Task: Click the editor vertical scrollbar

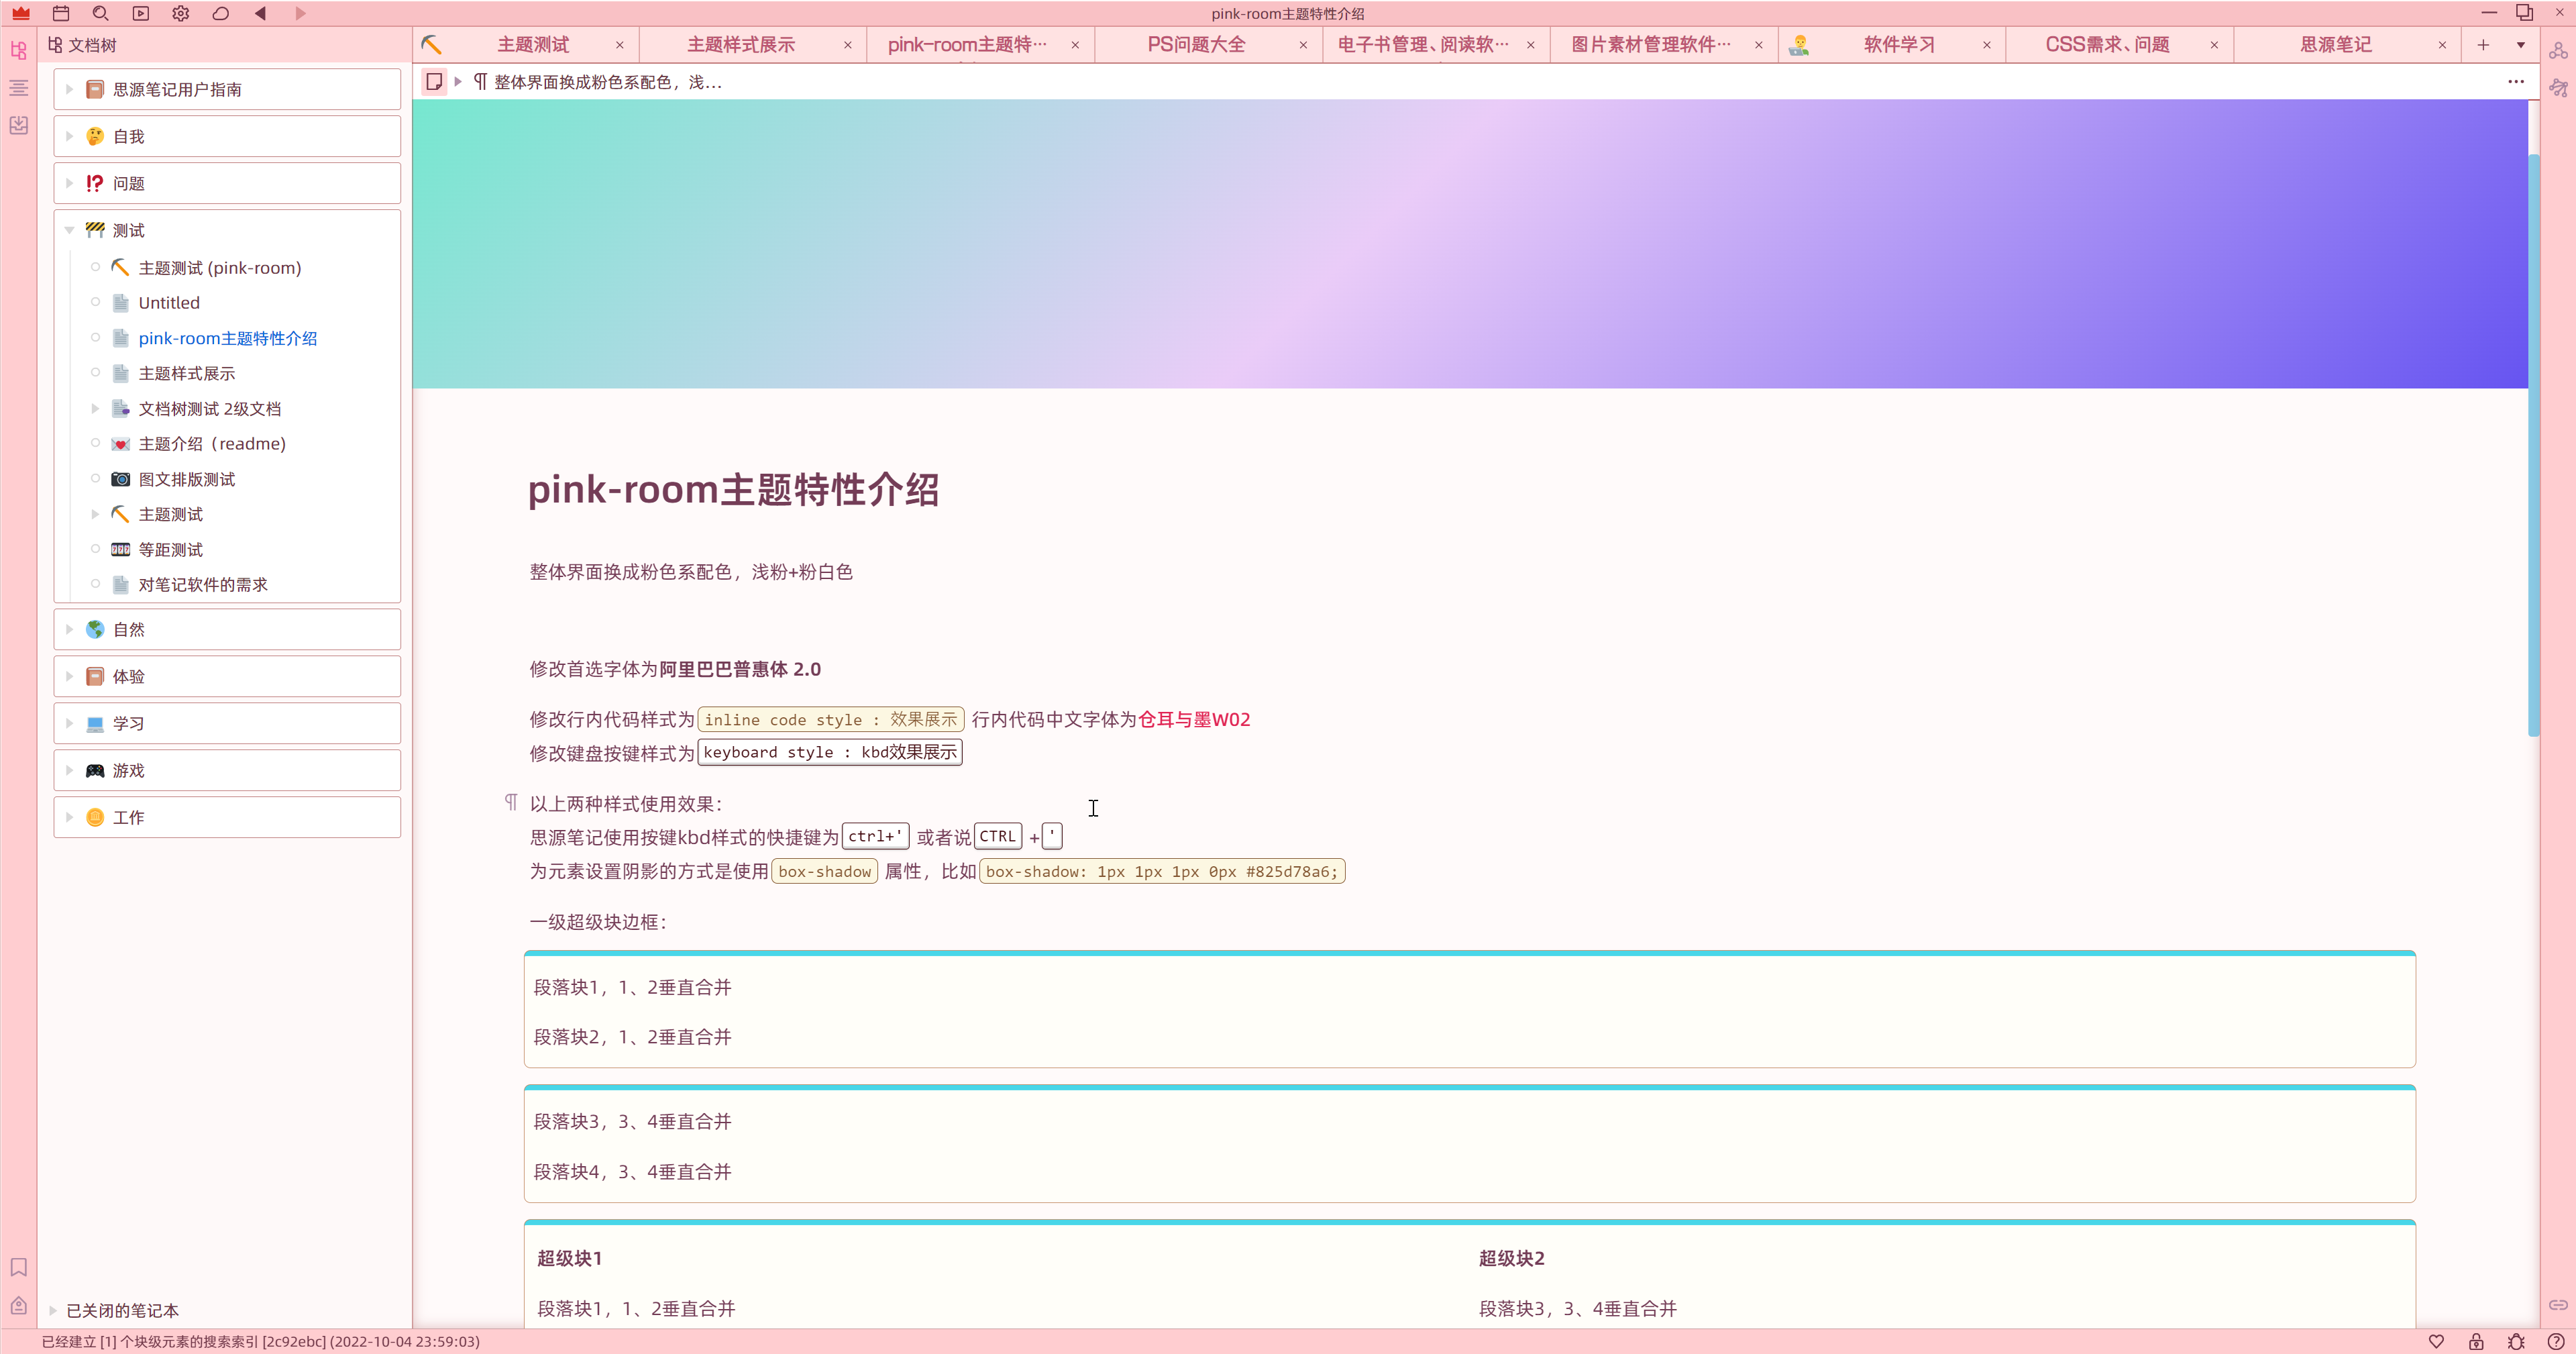Action: (x=2533, y=445)
